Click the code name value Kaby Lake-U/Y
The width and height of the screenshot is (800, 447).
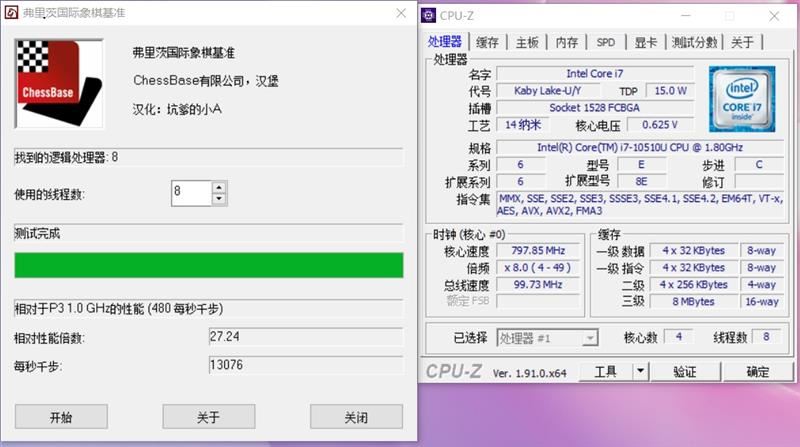(547, 91)
